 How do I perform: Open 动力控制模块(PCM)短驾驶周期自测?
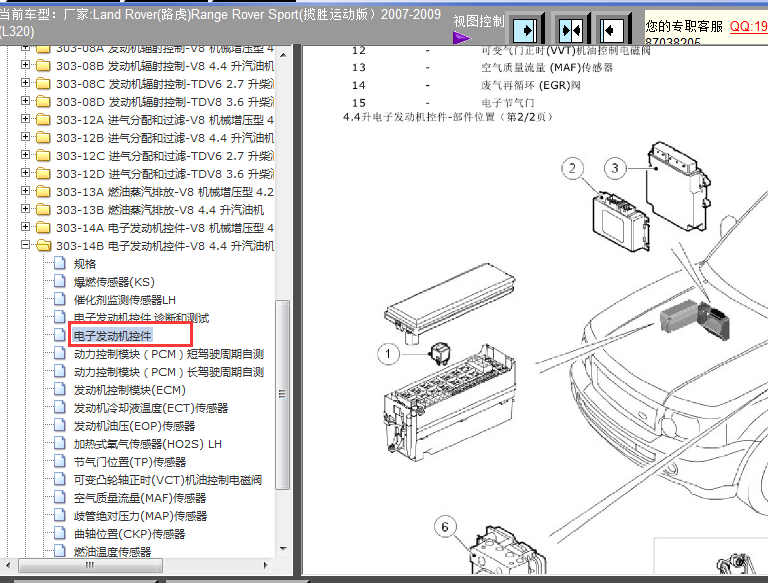(x=169, y=354)
